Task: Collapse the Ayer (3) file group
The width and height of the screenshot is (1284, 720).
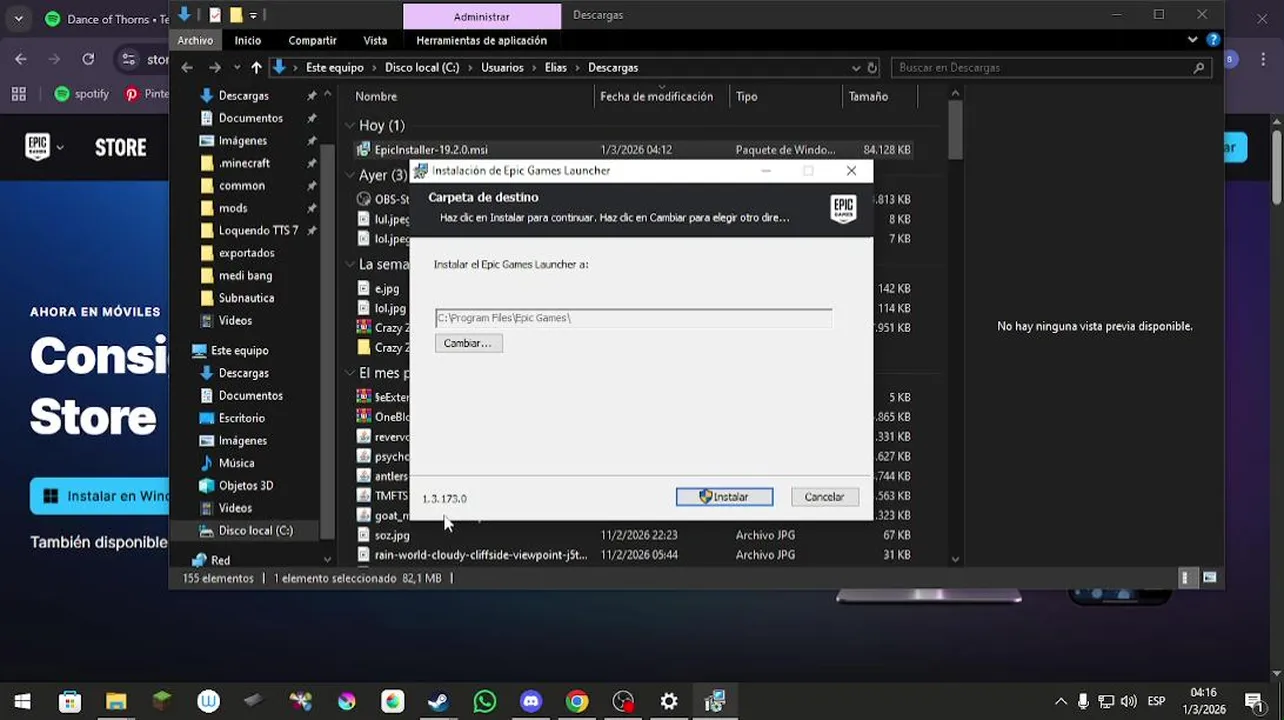Action: point(350,175)
